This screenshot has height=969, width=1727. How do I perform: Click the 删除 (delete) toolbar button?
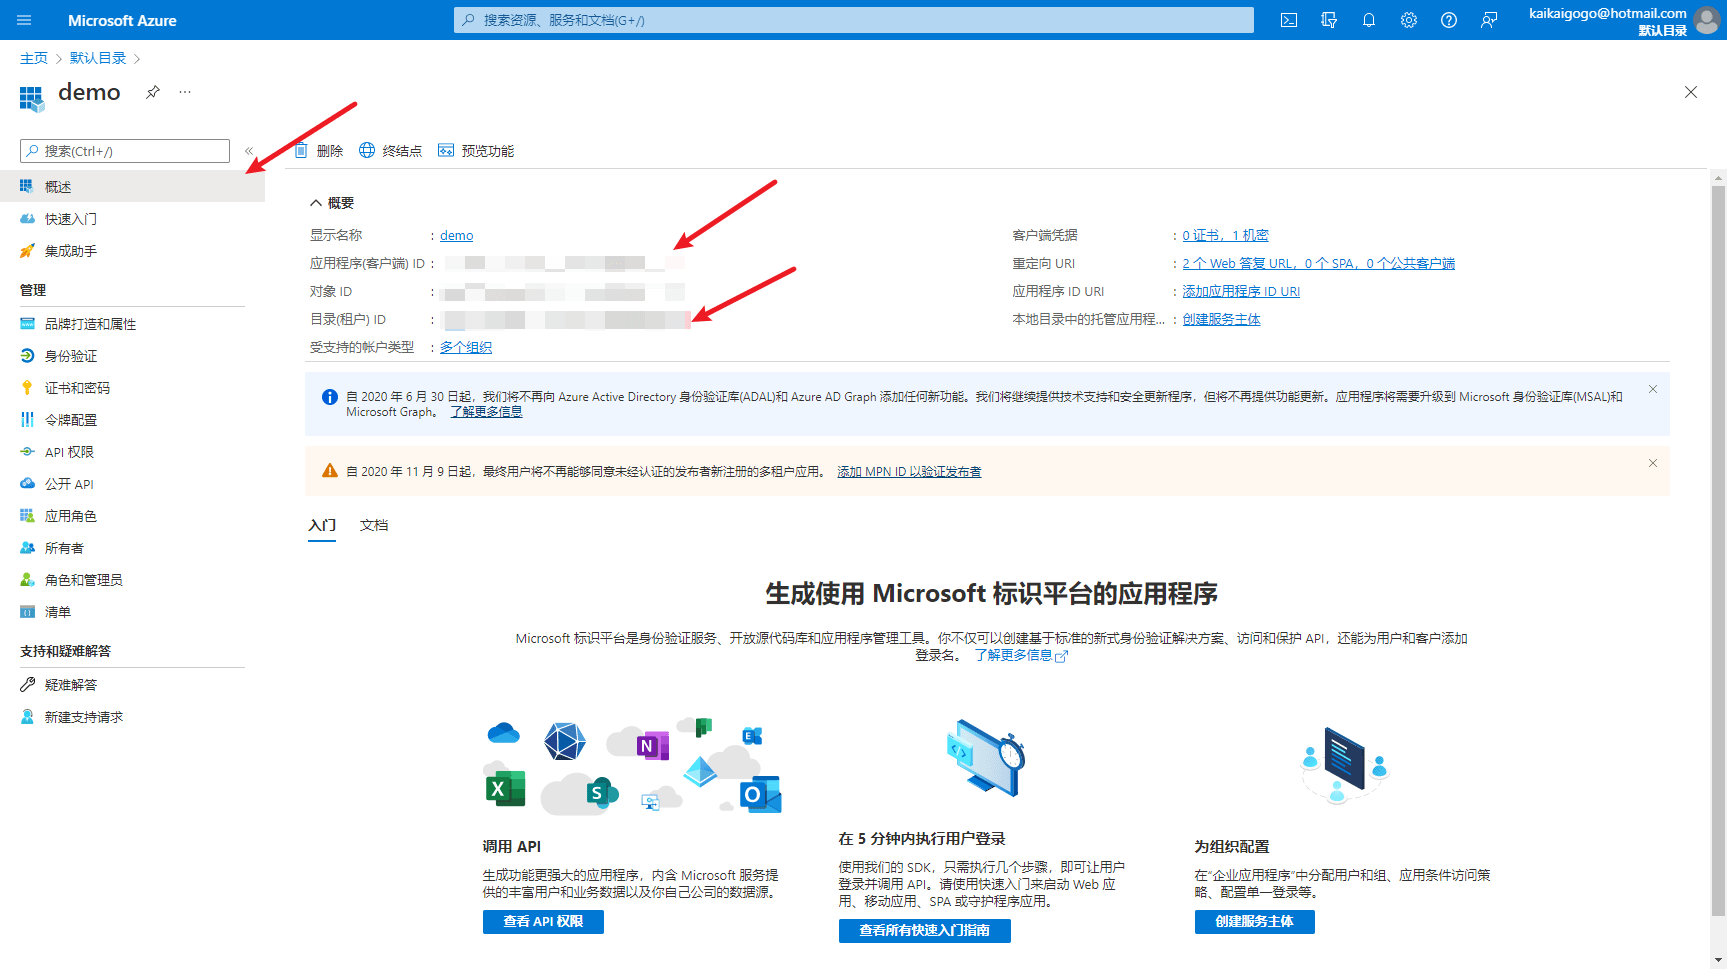pos(319,151)
